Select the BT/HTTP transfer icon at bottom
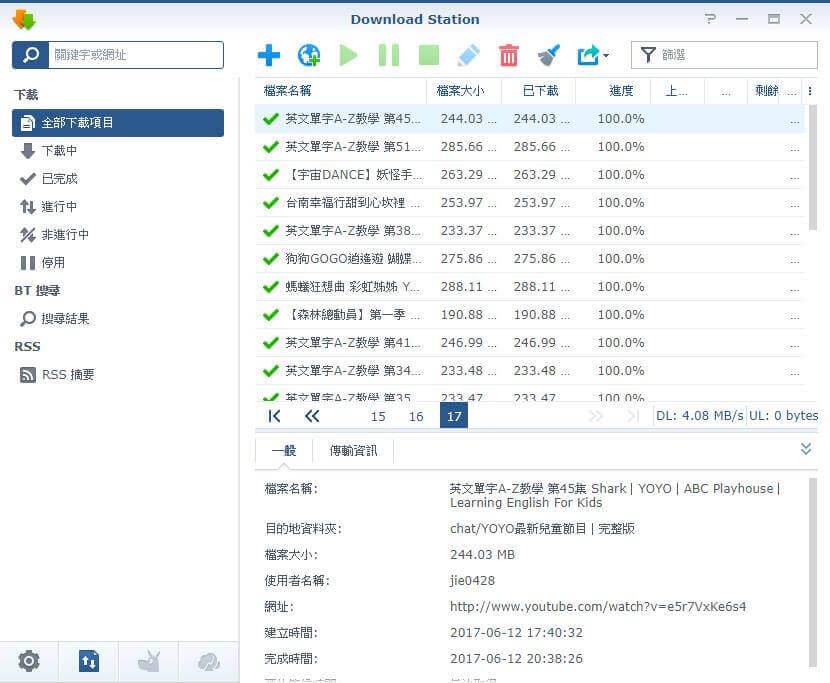The image size is (830, 683). coord(89,660)
